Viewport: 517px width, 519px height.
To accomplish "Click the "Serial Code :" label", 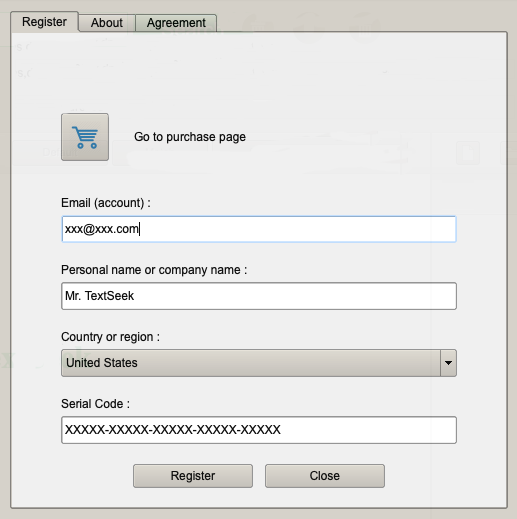I will click(95, 404).
